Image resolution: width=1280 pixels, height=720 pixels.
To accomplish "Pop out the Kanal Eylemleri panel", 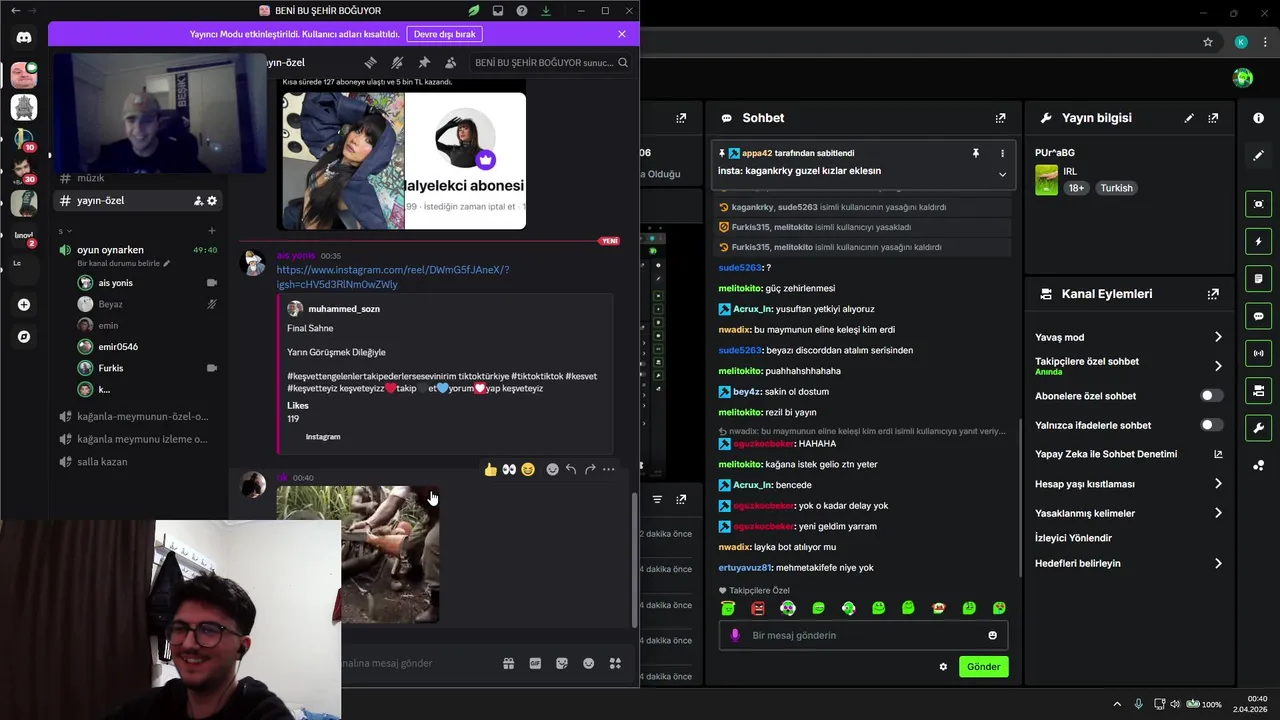I will pyautogui.click(x=1213, y=294).
